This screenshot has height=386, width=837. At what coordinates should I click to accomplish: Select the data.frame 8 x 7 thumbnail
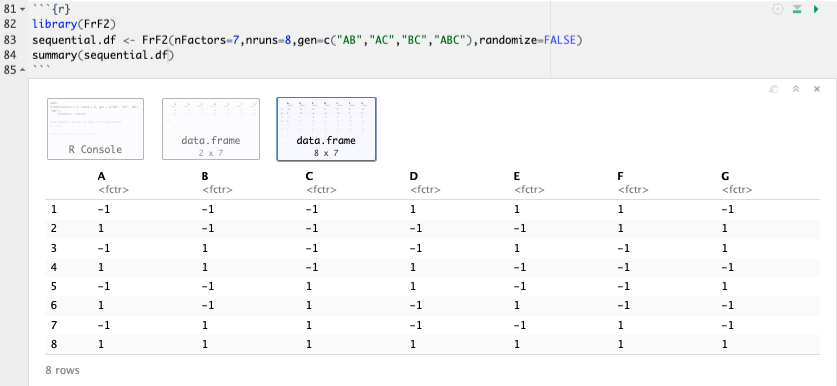click(x=326, y=129)
